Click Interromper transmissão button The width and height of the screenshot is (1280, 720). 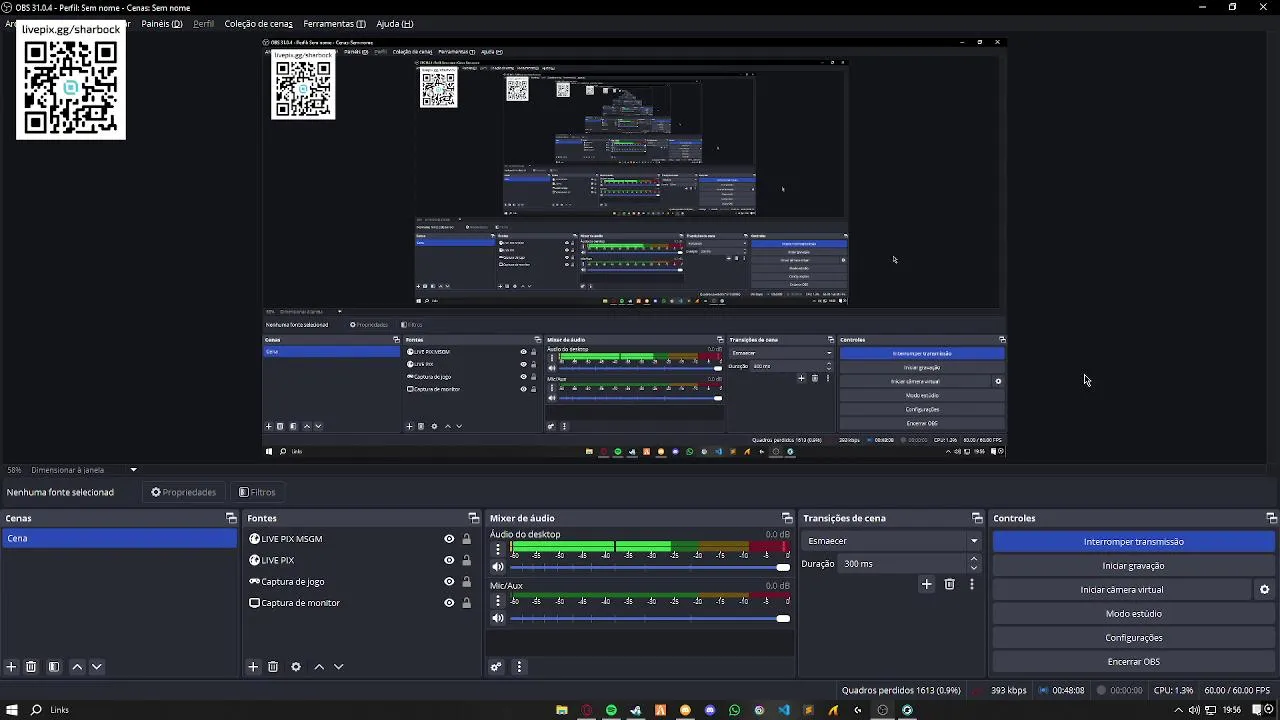tap(1133, 542)
